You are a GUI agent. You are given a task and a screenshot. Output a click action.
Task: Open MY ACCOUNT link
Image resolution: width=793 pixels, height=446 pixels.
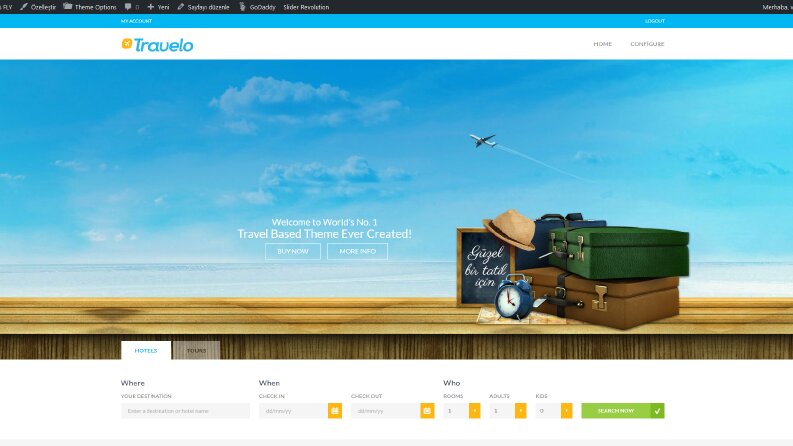[x=136, y=21]
